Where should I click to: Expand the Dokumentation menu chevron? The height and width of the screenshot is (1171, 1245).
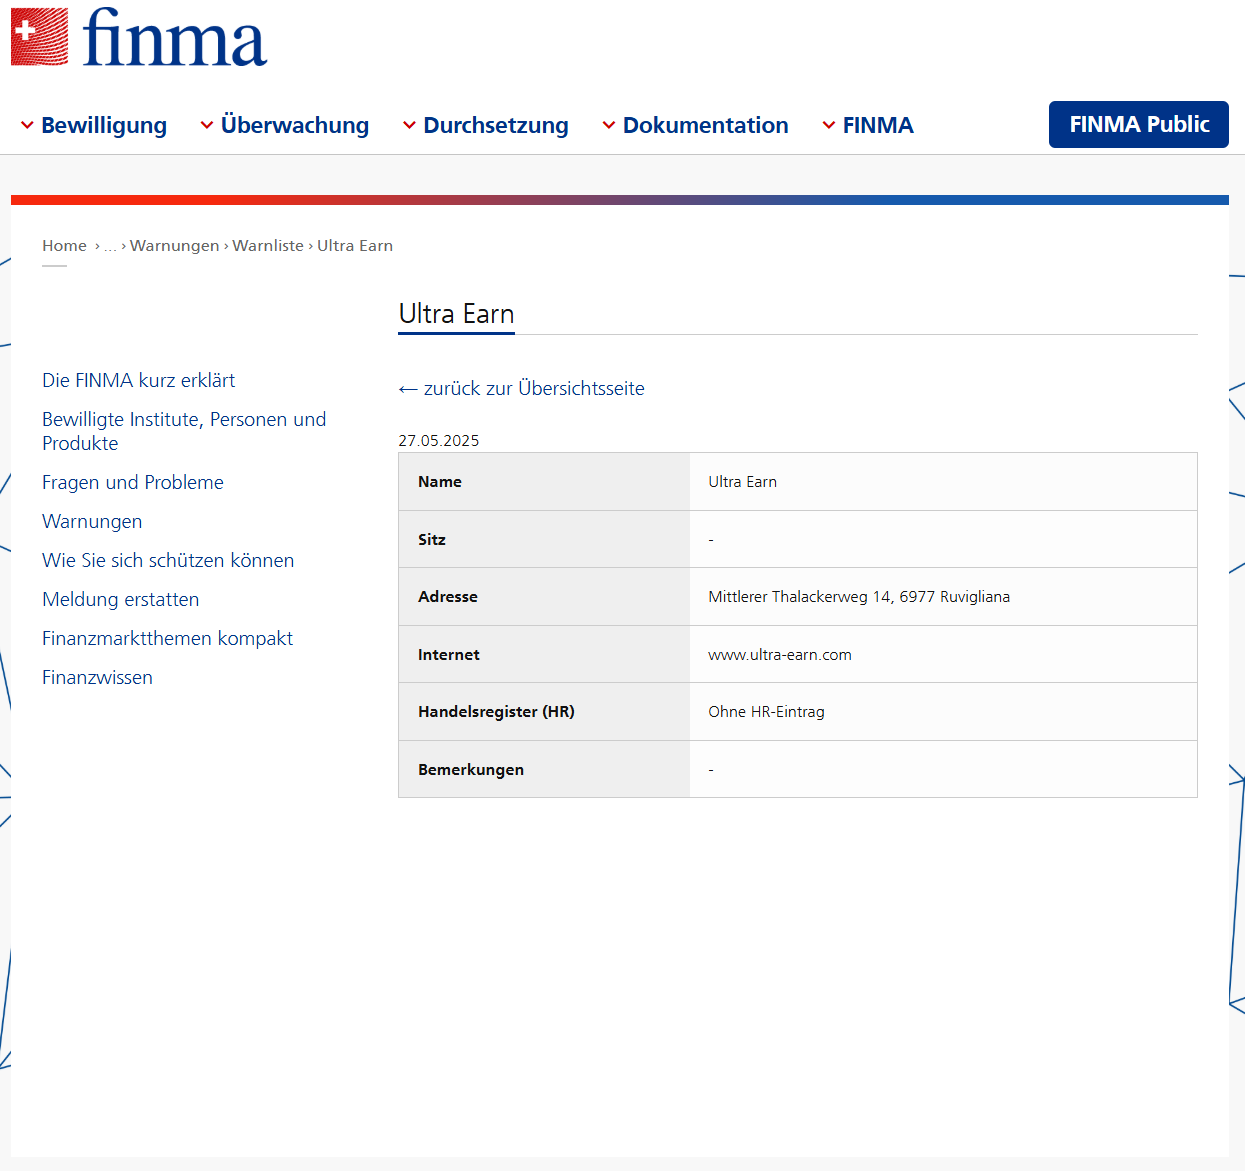[609, 125]
